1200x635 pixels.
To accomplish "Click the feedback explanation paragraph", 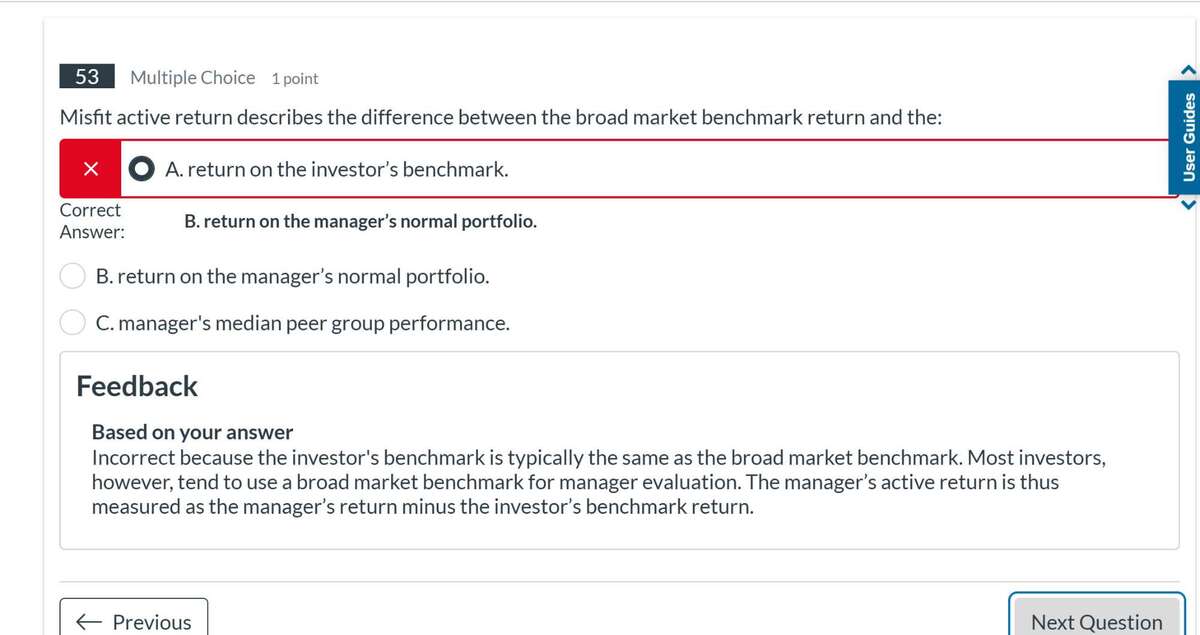I will 600,482.
